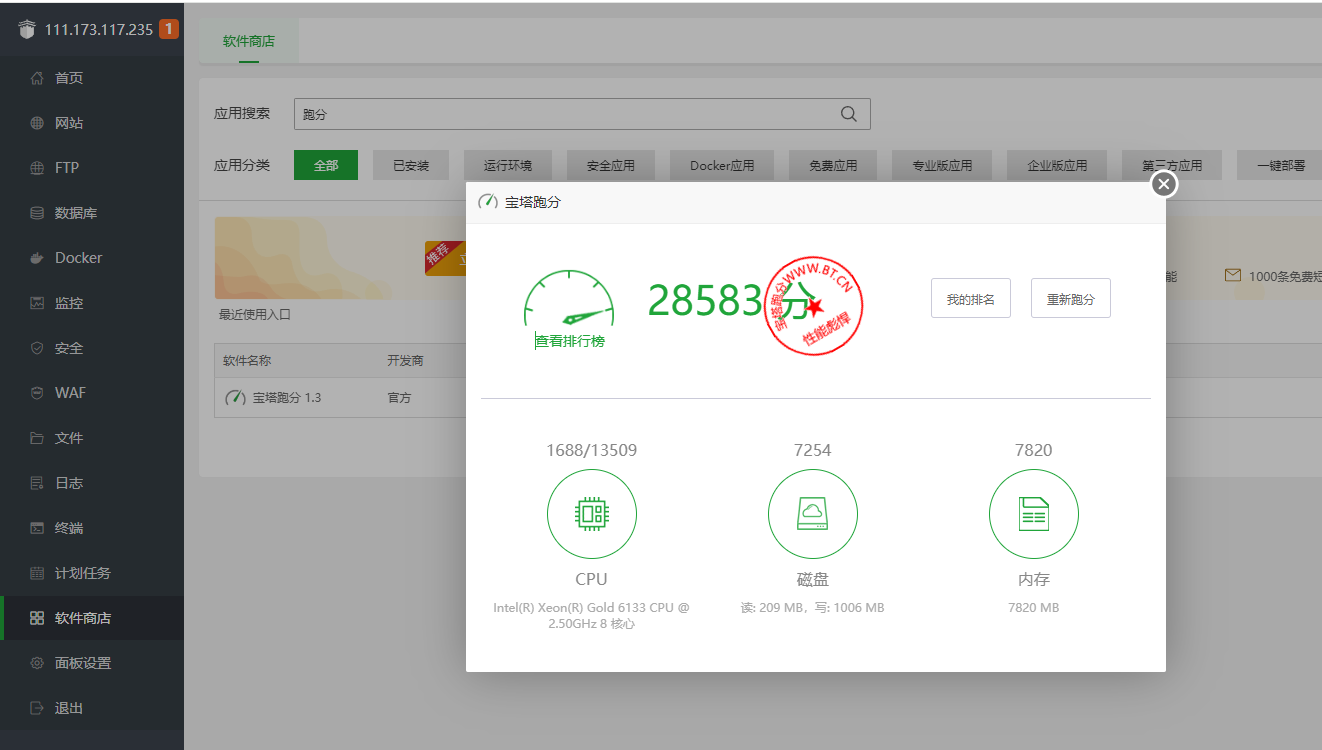Screen dimensions: 1322x750
Task: Click the terminal icon beside 终端
Action: (x=37, y=528)
